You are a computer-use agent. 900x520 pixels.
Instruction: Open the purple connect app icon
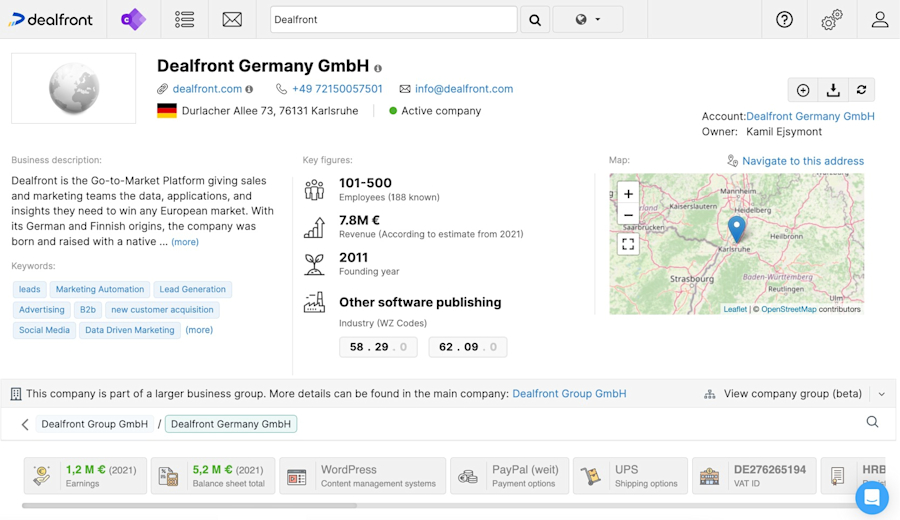(x=133, y=20)
